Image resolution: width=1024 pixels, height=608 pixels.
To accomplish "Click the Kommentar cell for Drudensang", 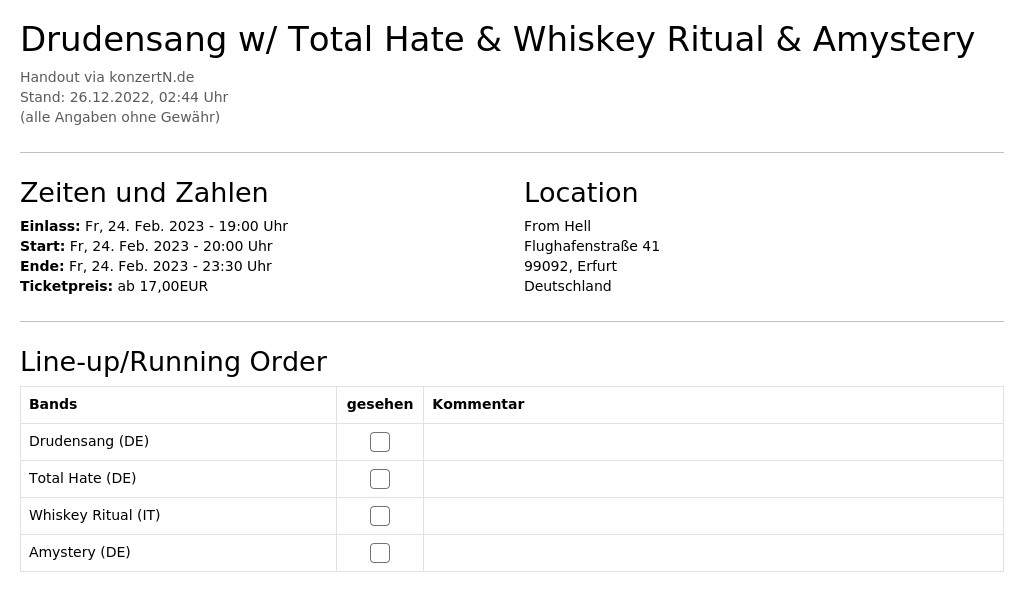I will point(713,442).
